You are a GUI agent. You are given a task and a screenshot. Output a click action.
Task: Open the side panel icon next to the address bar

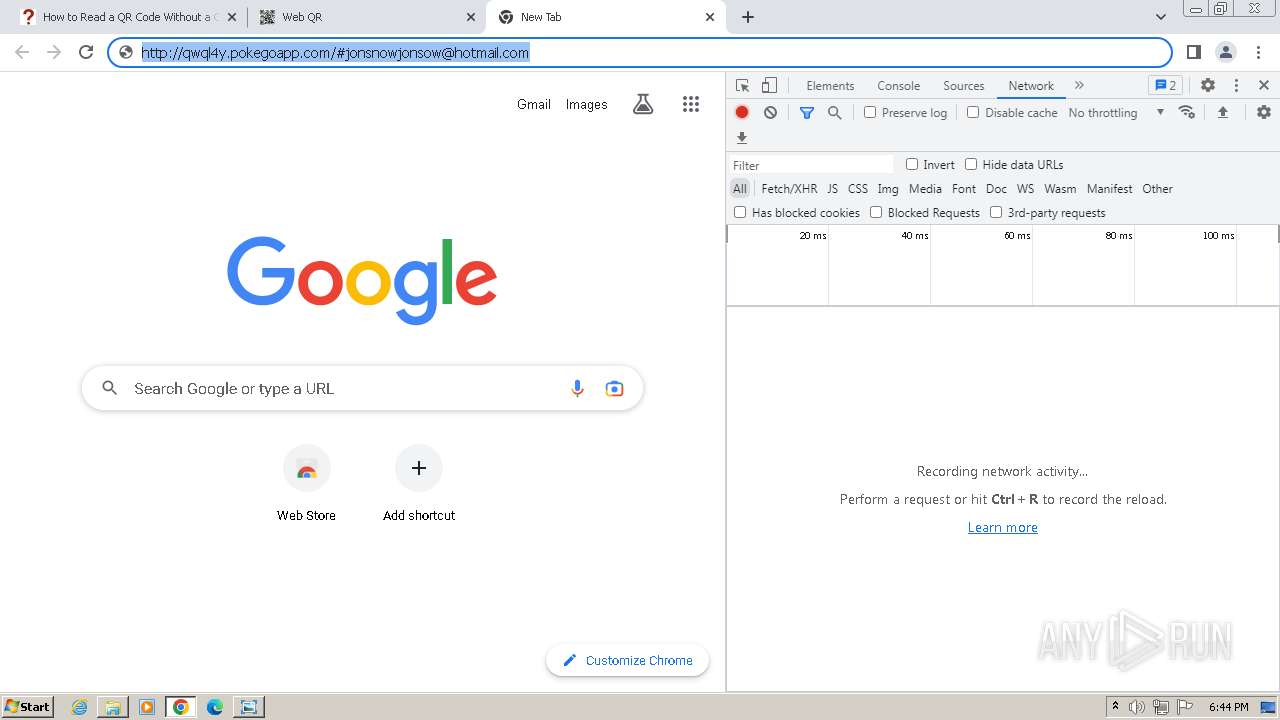click(1193, 52)
